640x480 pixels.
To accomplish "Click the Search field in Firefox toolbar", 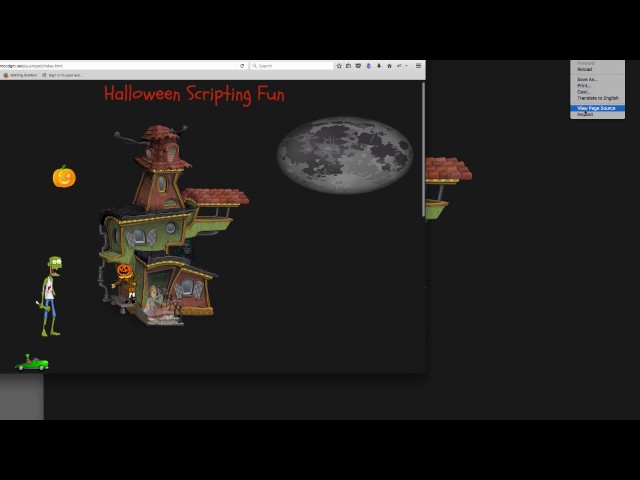I will click(x=292, y=66).
